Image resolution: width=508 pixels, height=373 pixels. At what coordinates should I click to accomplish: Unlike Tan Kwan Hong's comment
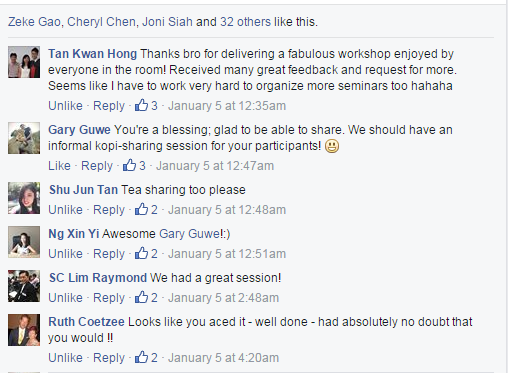click(x=65, y=106)
